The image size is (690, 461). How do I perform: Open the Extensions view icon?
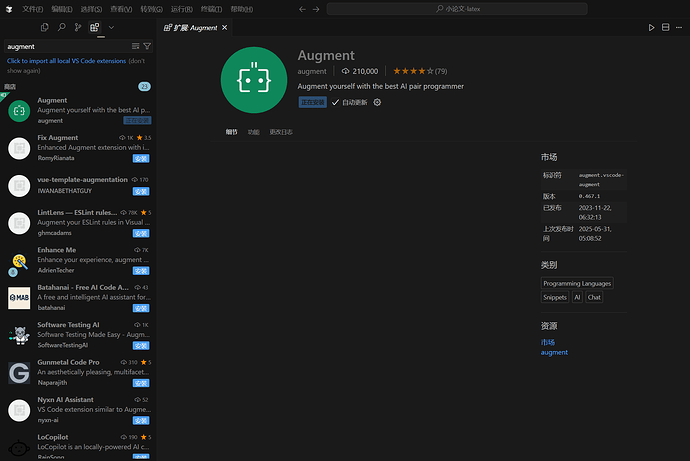(x=95, y=27)
